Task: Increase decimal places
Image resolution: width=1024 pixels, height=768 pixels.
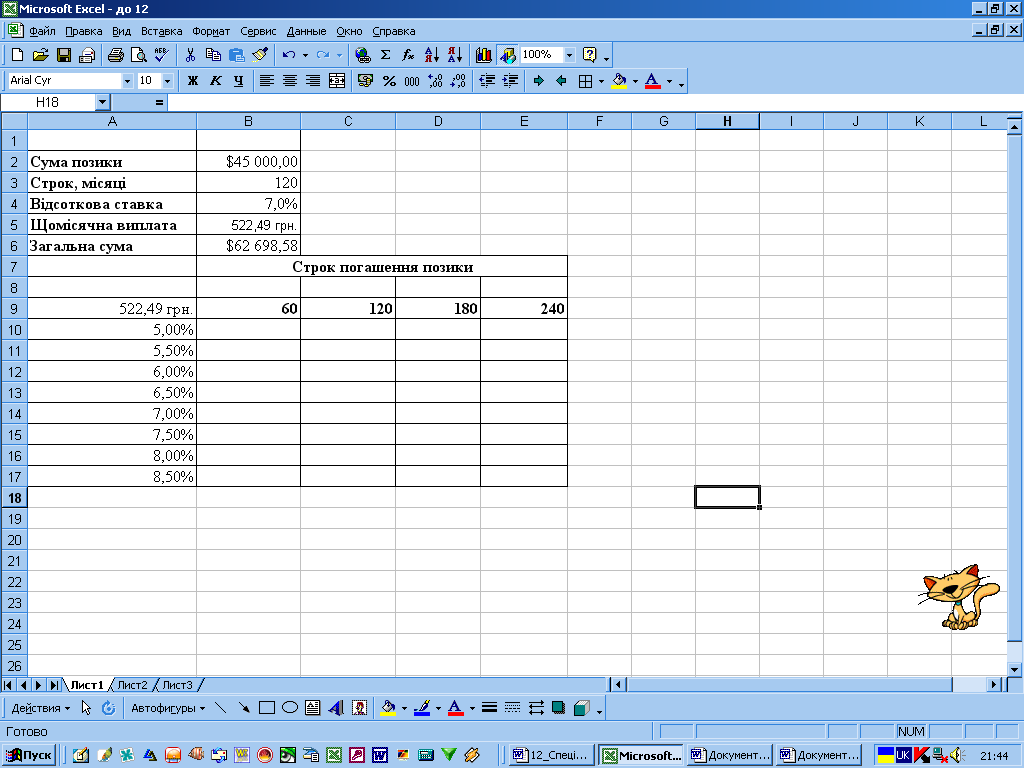Action: point(436,81)
